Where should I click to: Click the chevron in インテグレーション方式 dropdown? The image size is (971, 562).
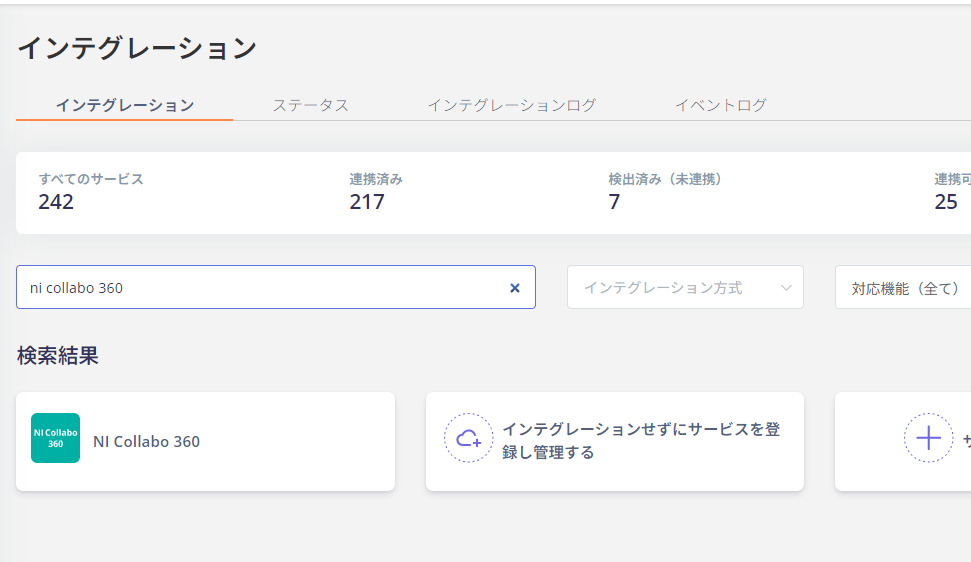point(786,288)
